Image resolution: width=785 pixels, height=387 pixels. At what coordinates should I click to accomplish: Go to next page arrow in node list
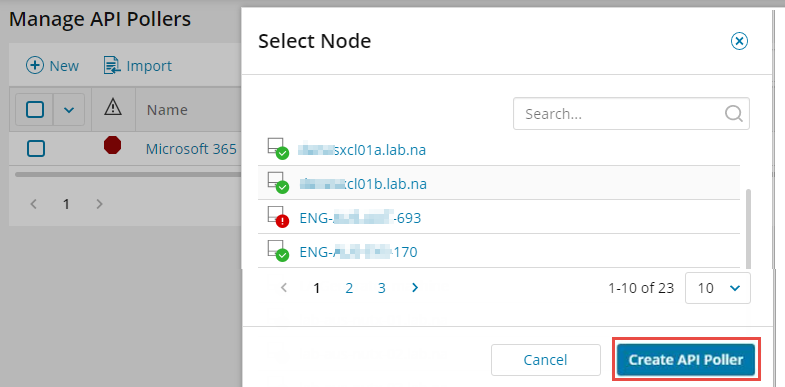point(415,287)
